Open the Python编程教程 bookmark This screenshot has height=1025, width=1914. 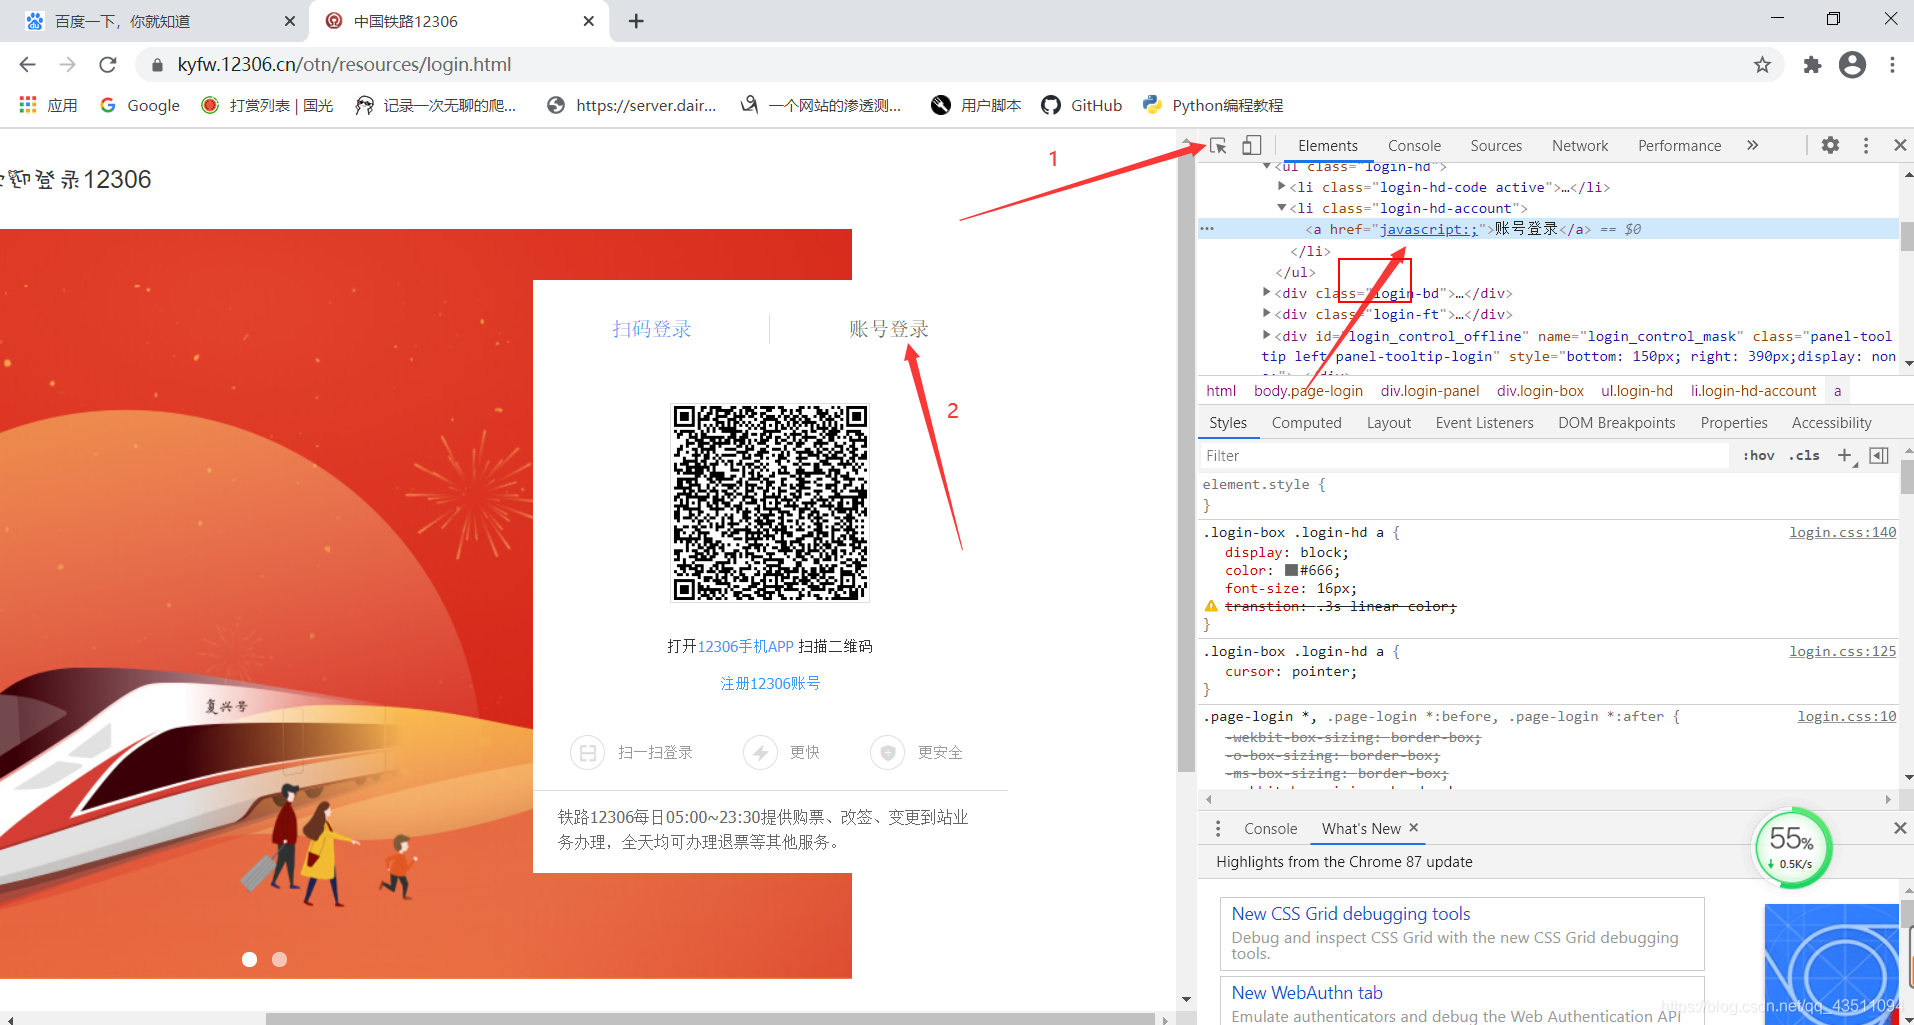[1213, 106]
